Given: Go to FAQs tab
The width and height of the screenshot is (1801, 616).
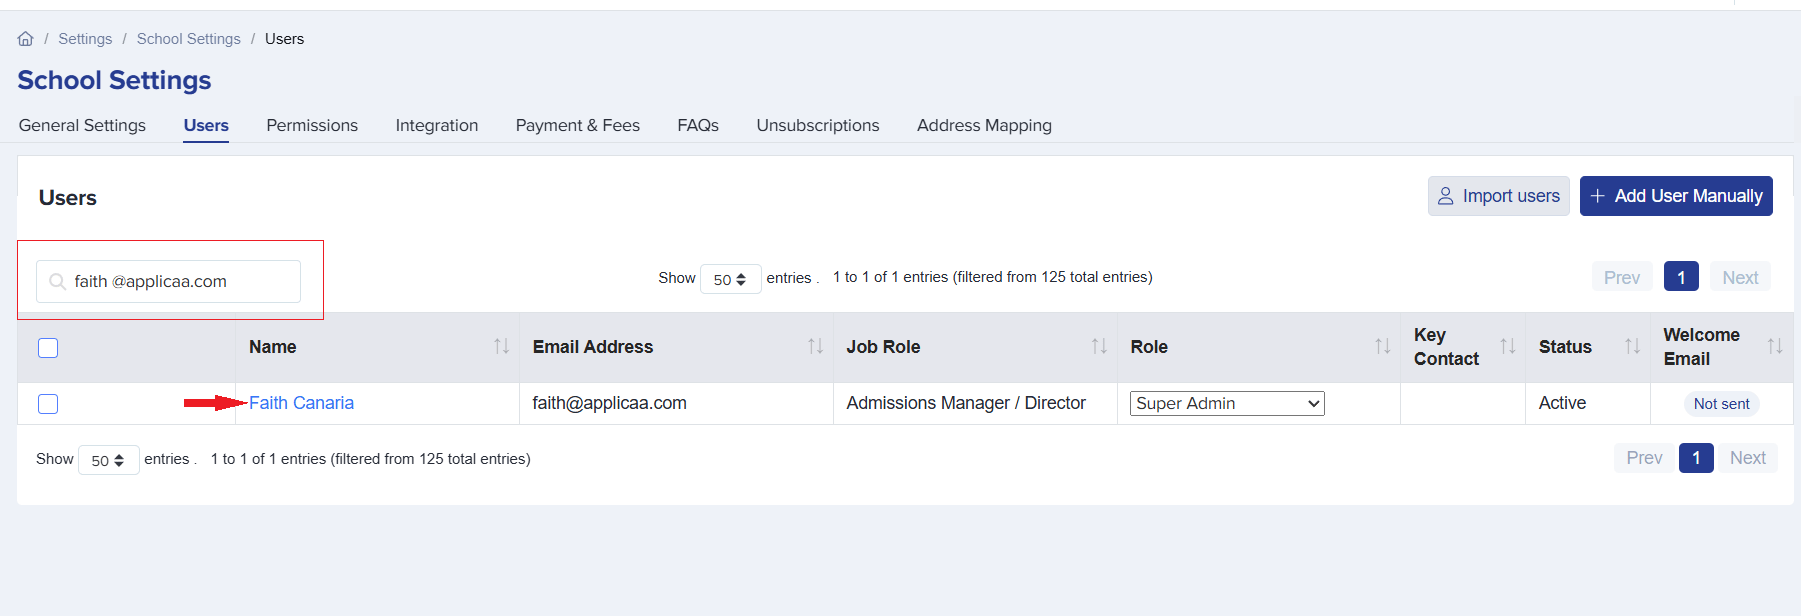Looking at the screenshot, I should click(698, 125).
